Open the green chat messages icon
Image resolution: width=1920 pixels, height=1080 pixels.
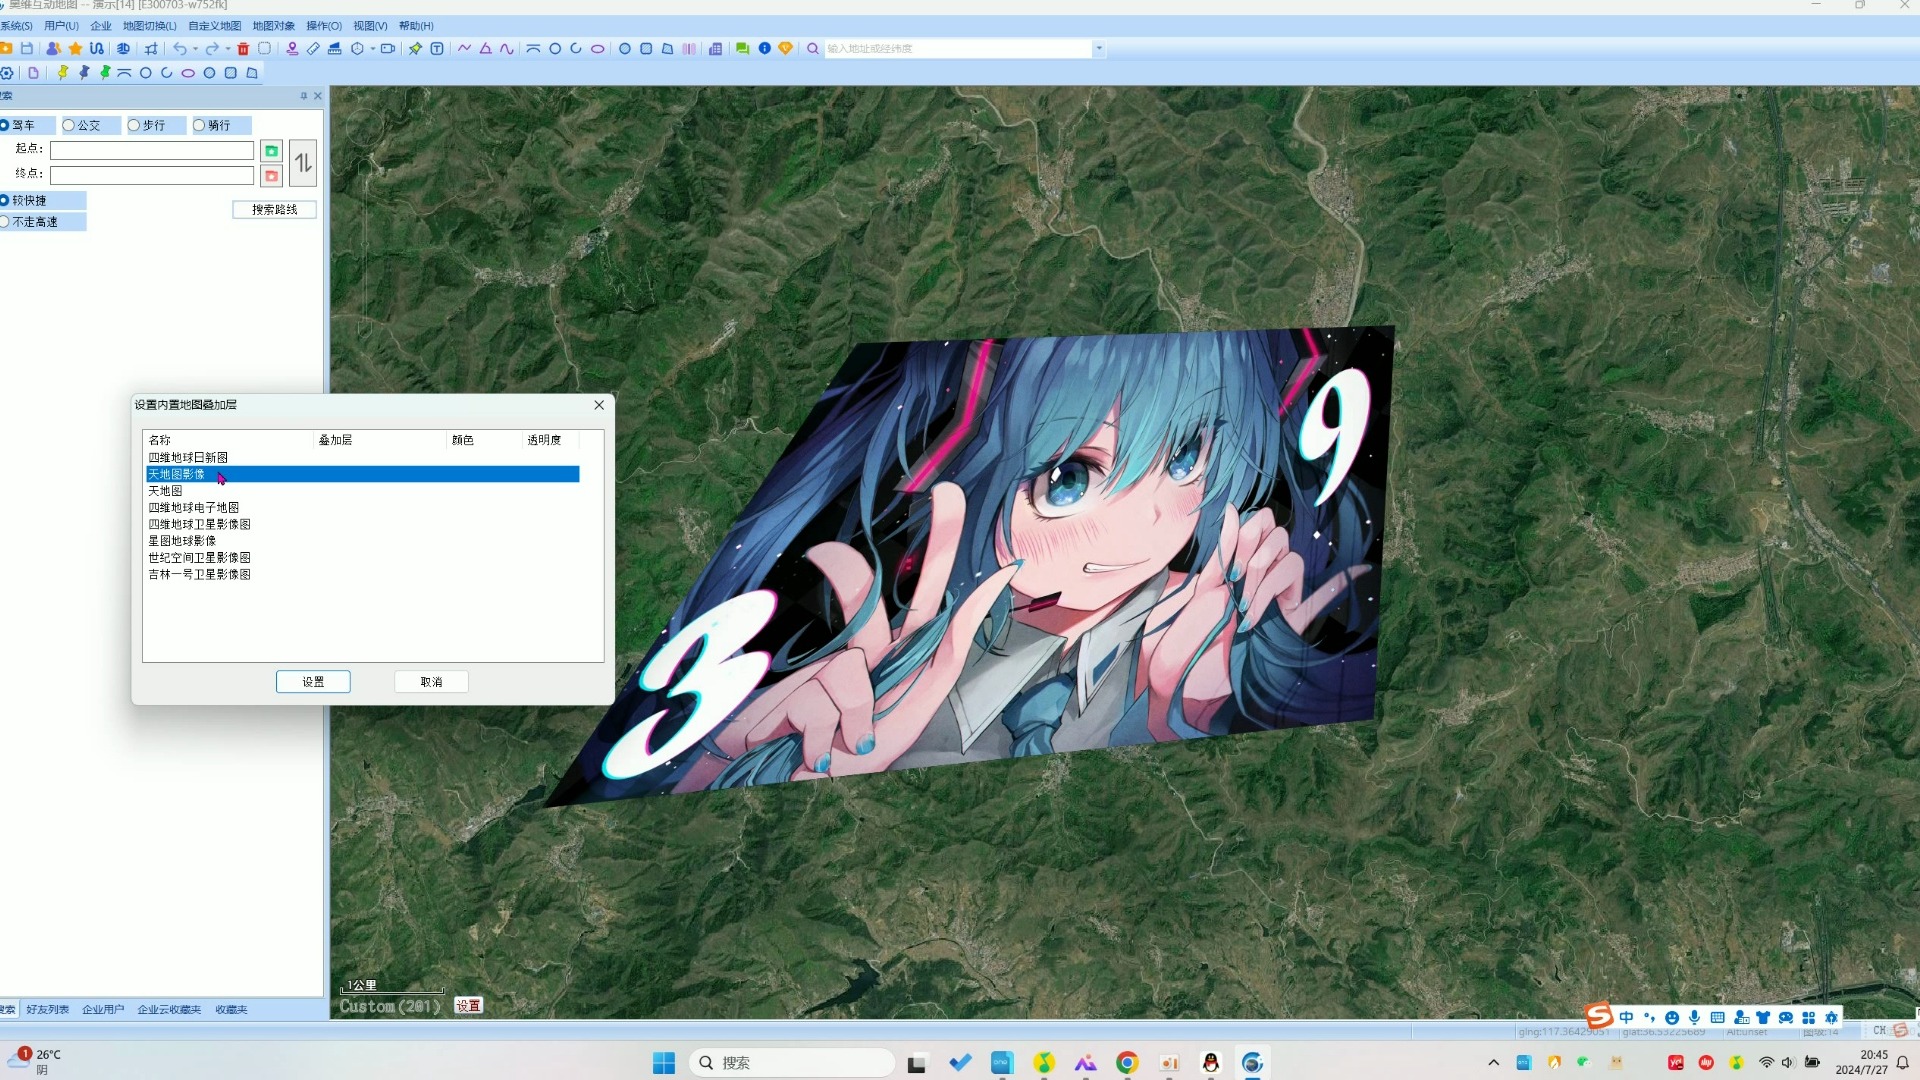pos(742,48)
